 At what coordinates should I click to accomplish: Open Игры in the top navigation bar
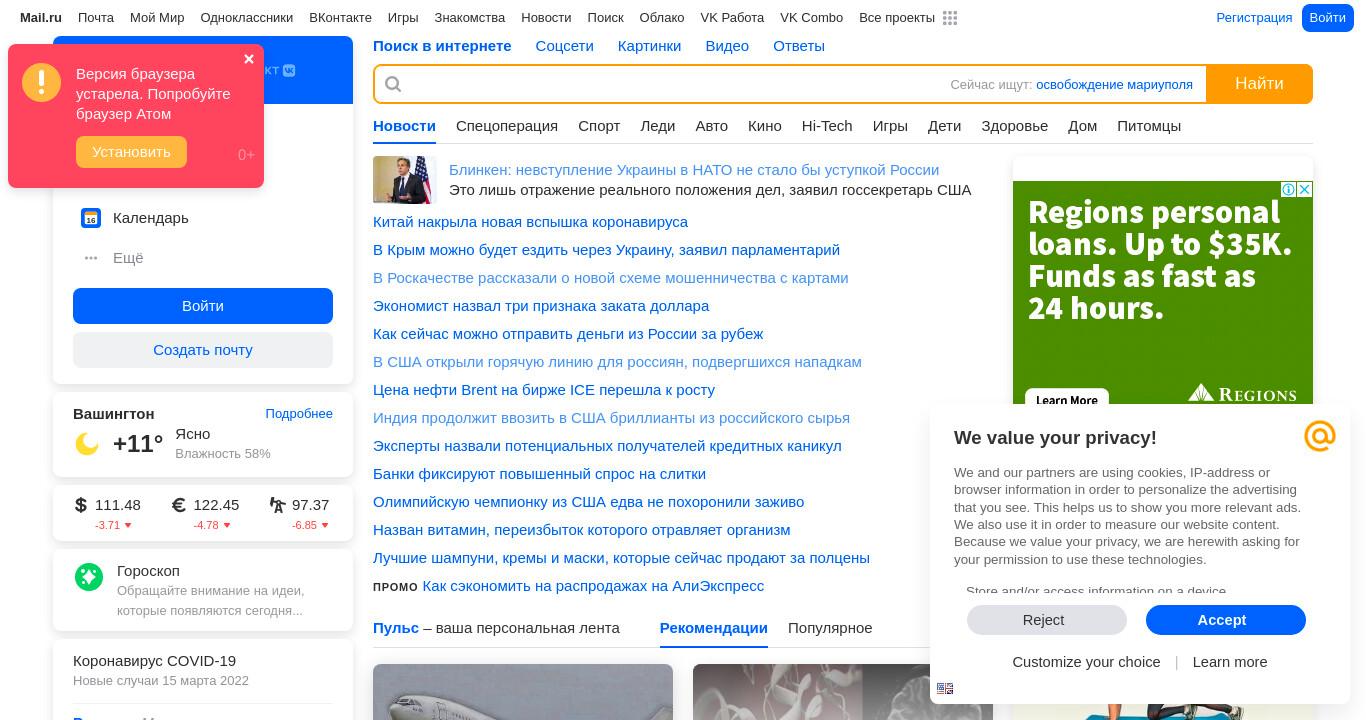(x=403, y=18)
